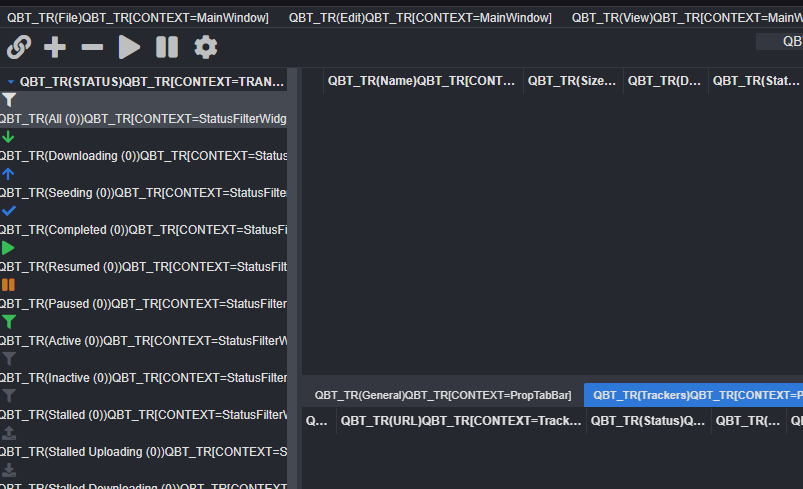
Task: Sort torrents by Size column header
Action: click(572, 81)
